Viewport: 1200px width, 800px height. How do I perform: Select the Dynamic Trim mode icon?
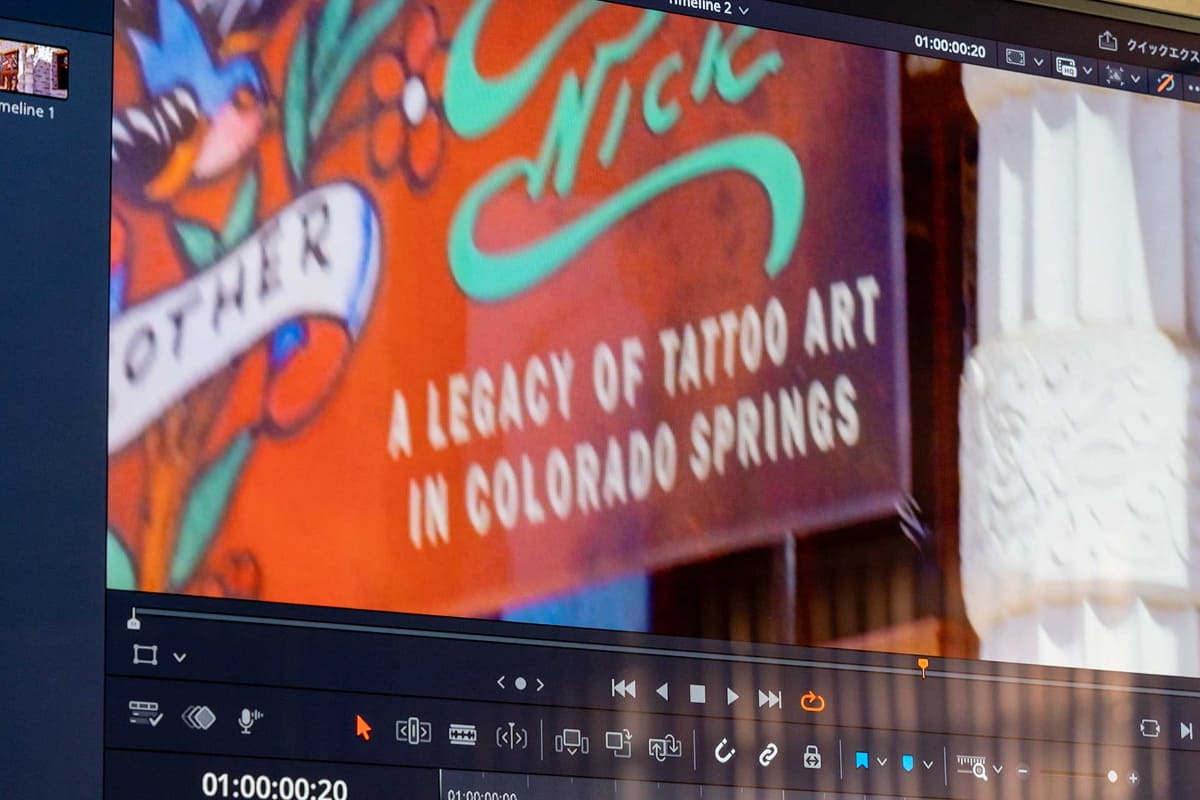(511, 737)
